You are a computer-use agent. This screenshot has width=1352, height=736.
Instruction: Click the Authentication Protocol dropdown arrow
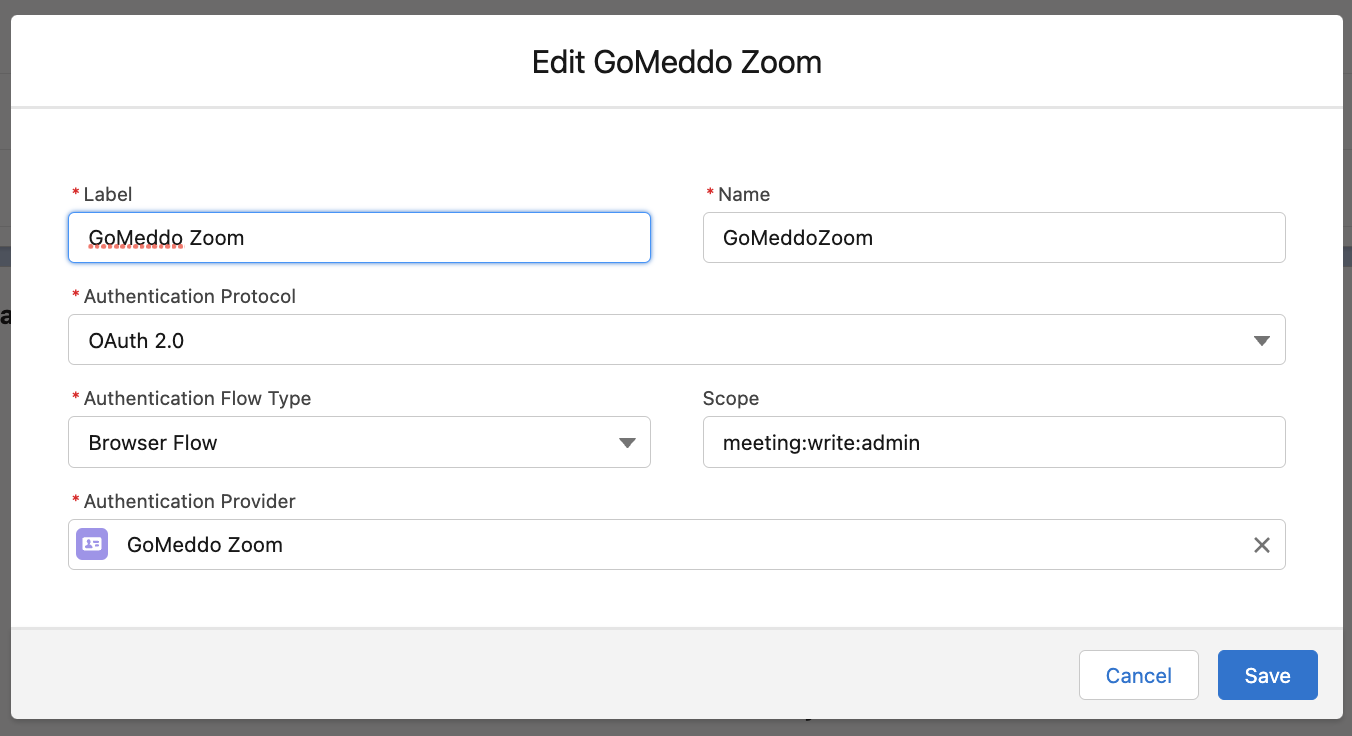[1262, 341]
